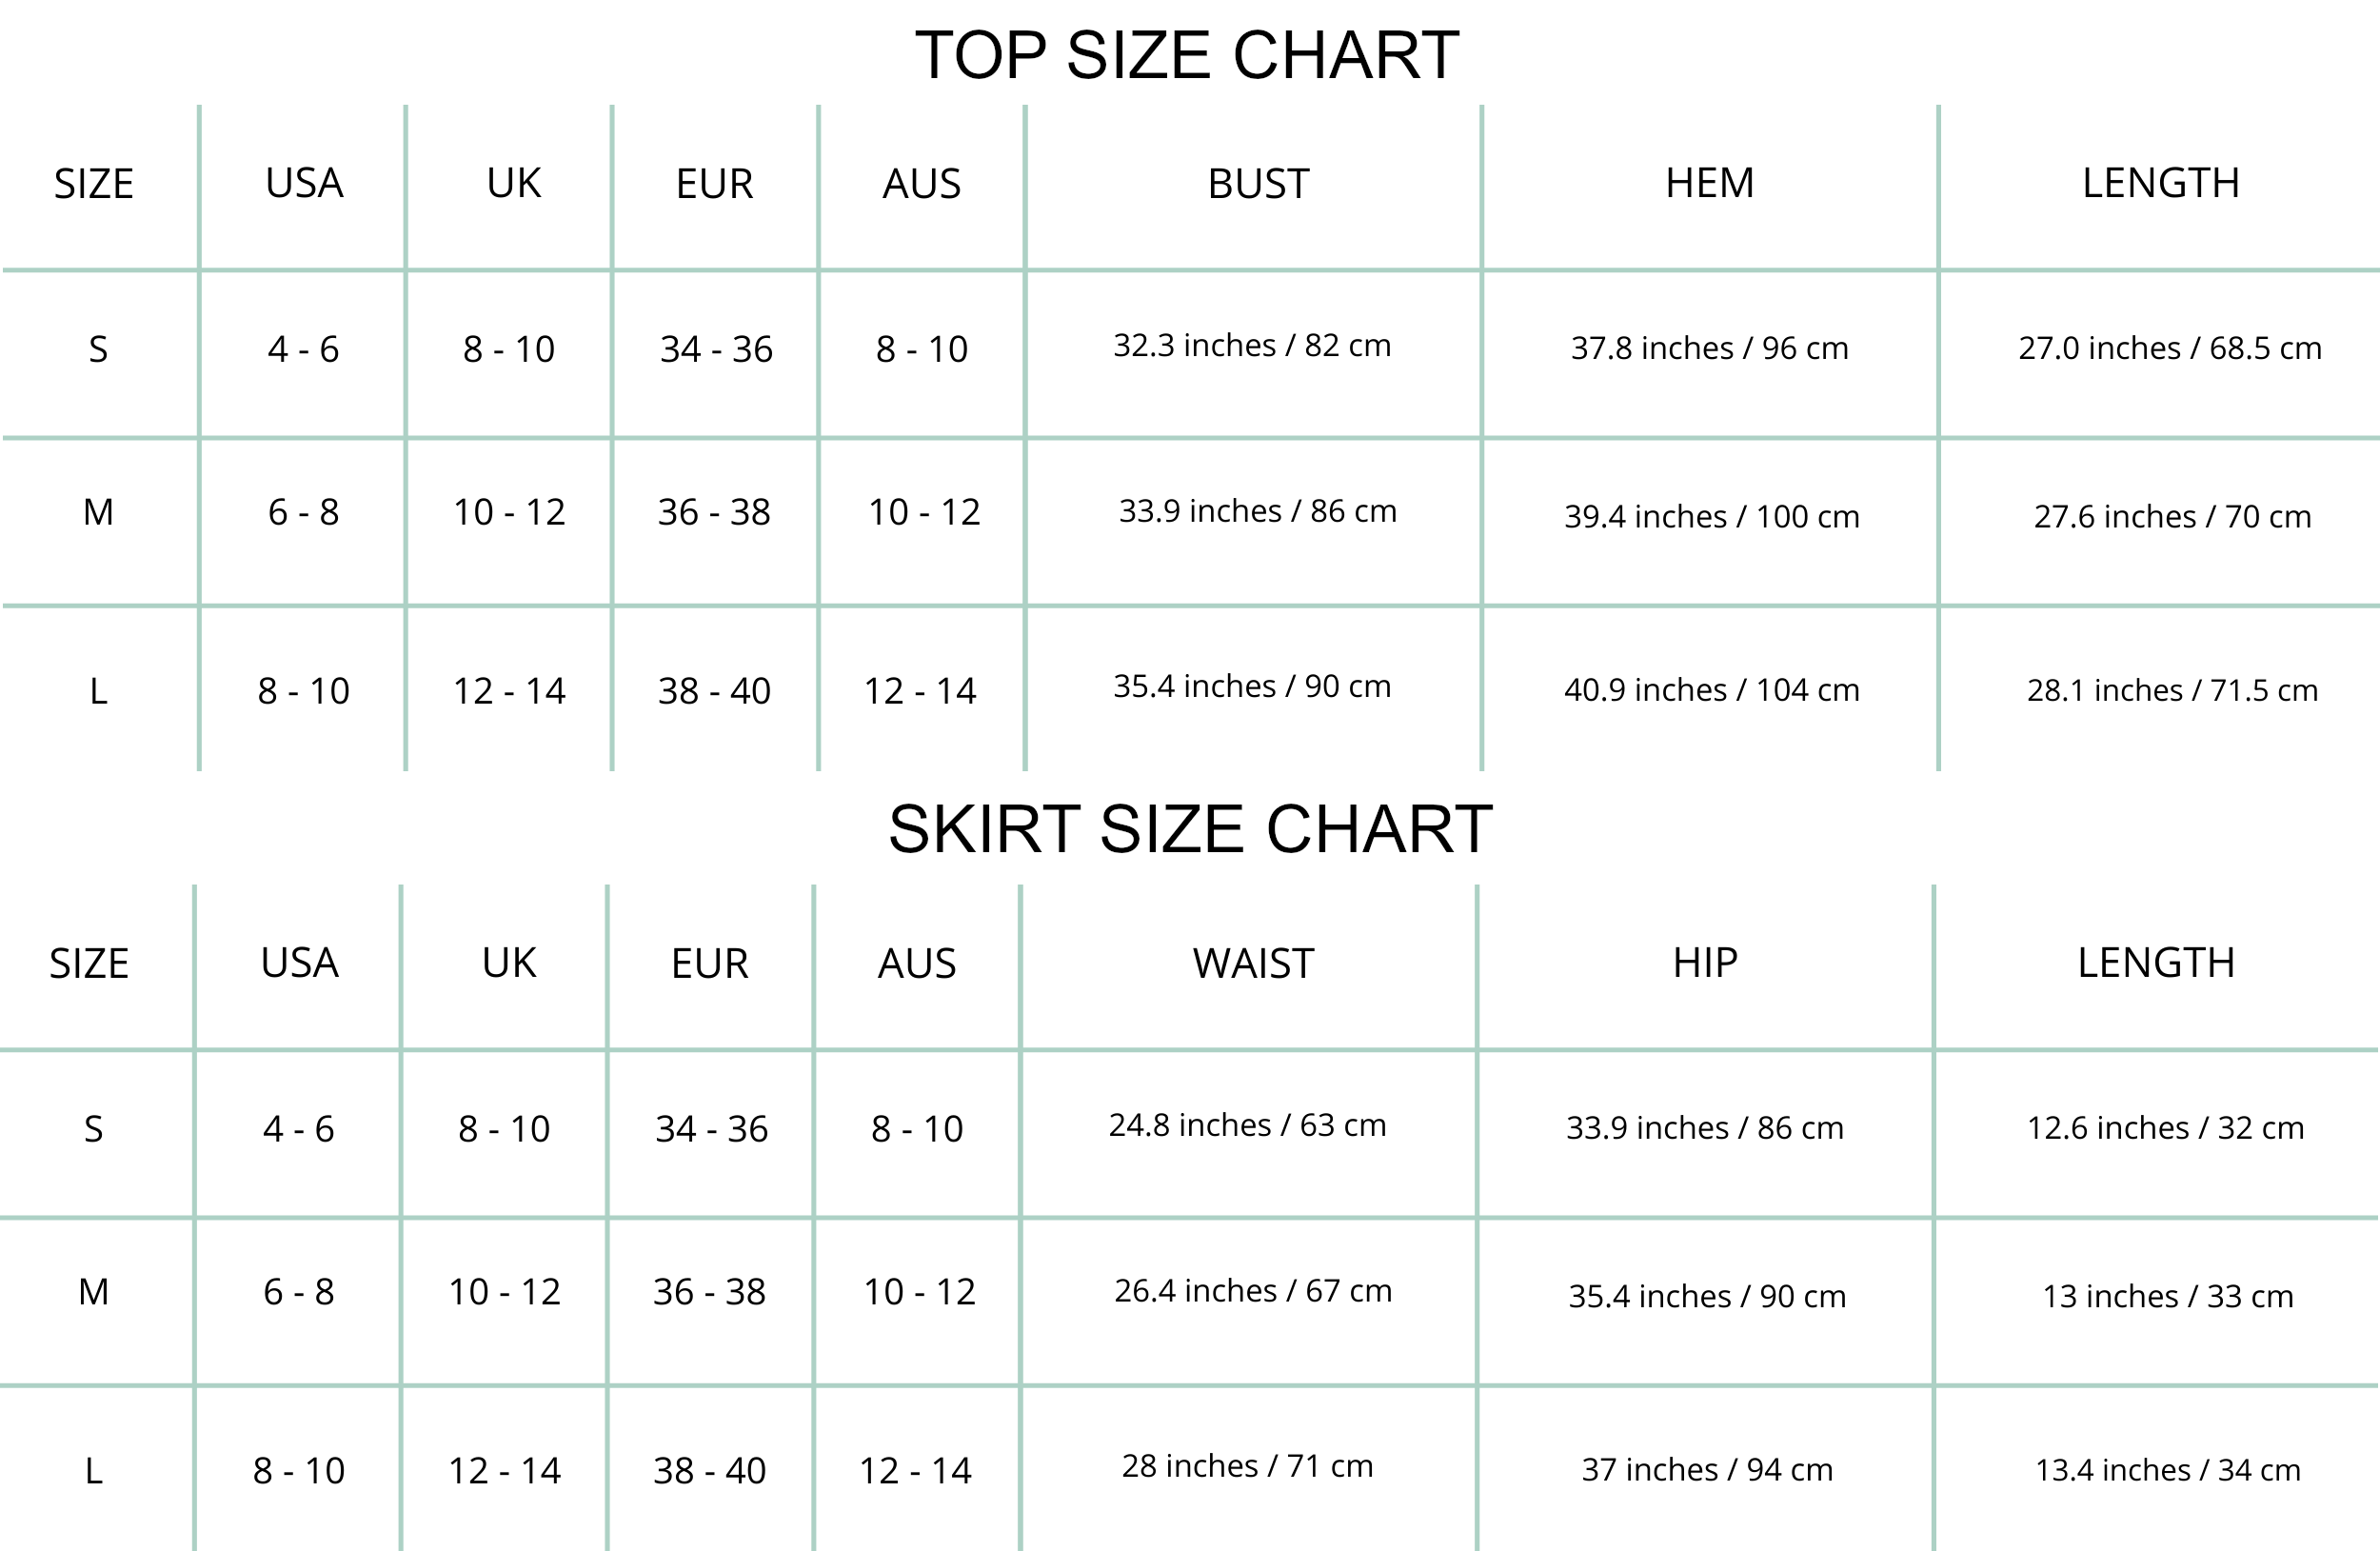
Task: Click waist value 28 inches / 71 cm
Action: click(1247, 1467)
